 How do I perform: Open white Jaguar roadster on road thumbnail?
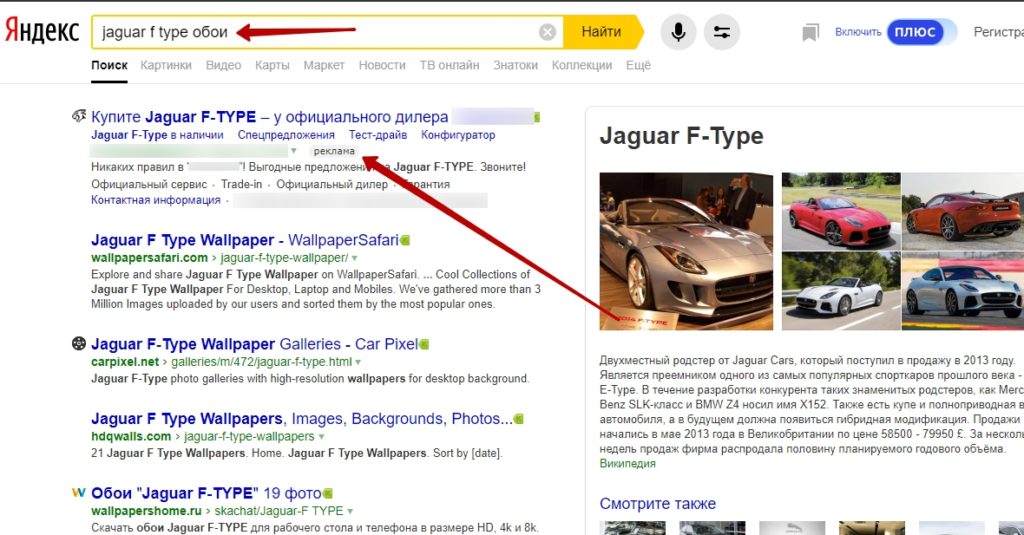click(841, 291)
